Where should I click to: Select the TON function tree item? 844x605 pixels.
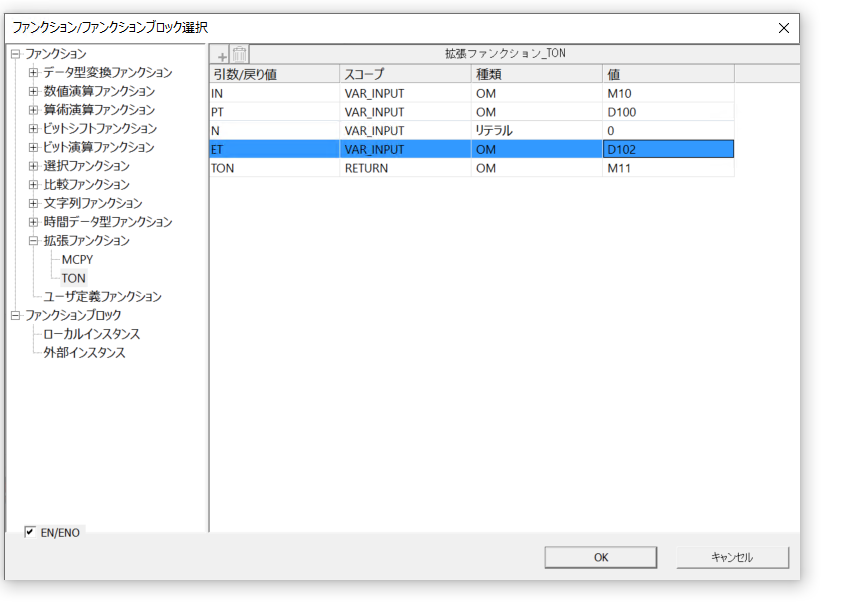pyautogui.click(x=73, y=278)
